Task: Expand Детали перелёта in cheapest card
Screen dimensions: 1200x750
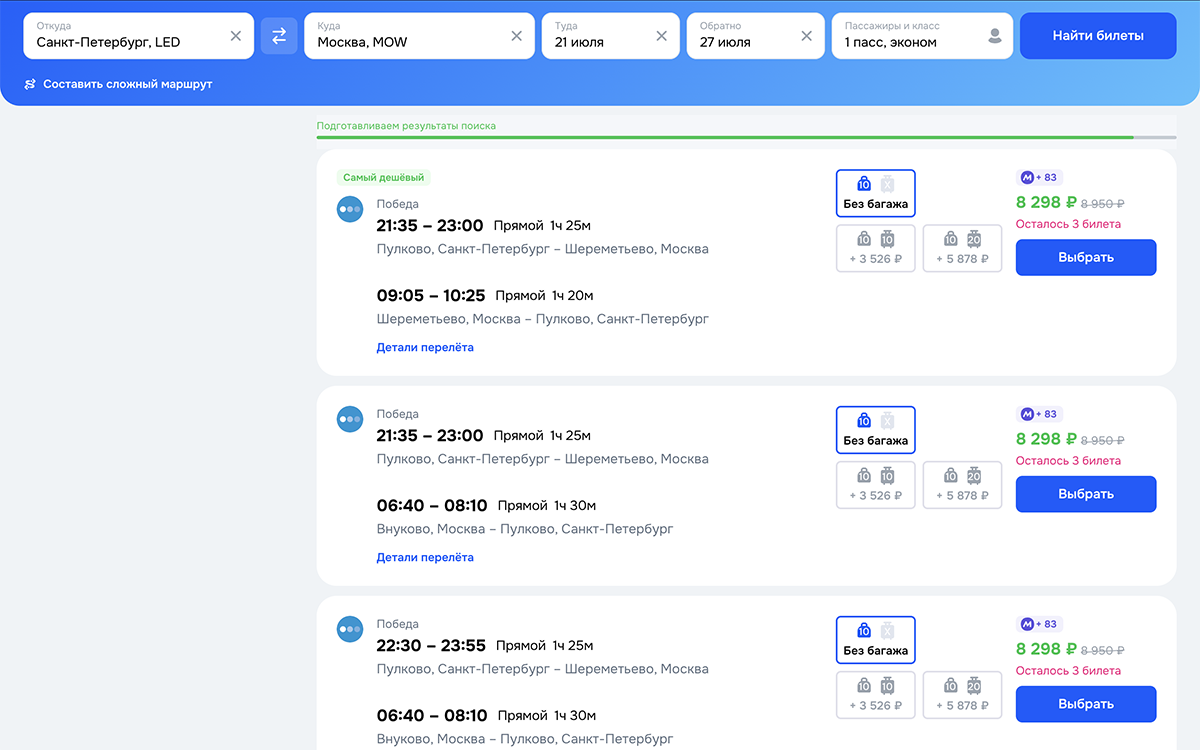Action: coord(425,348)
